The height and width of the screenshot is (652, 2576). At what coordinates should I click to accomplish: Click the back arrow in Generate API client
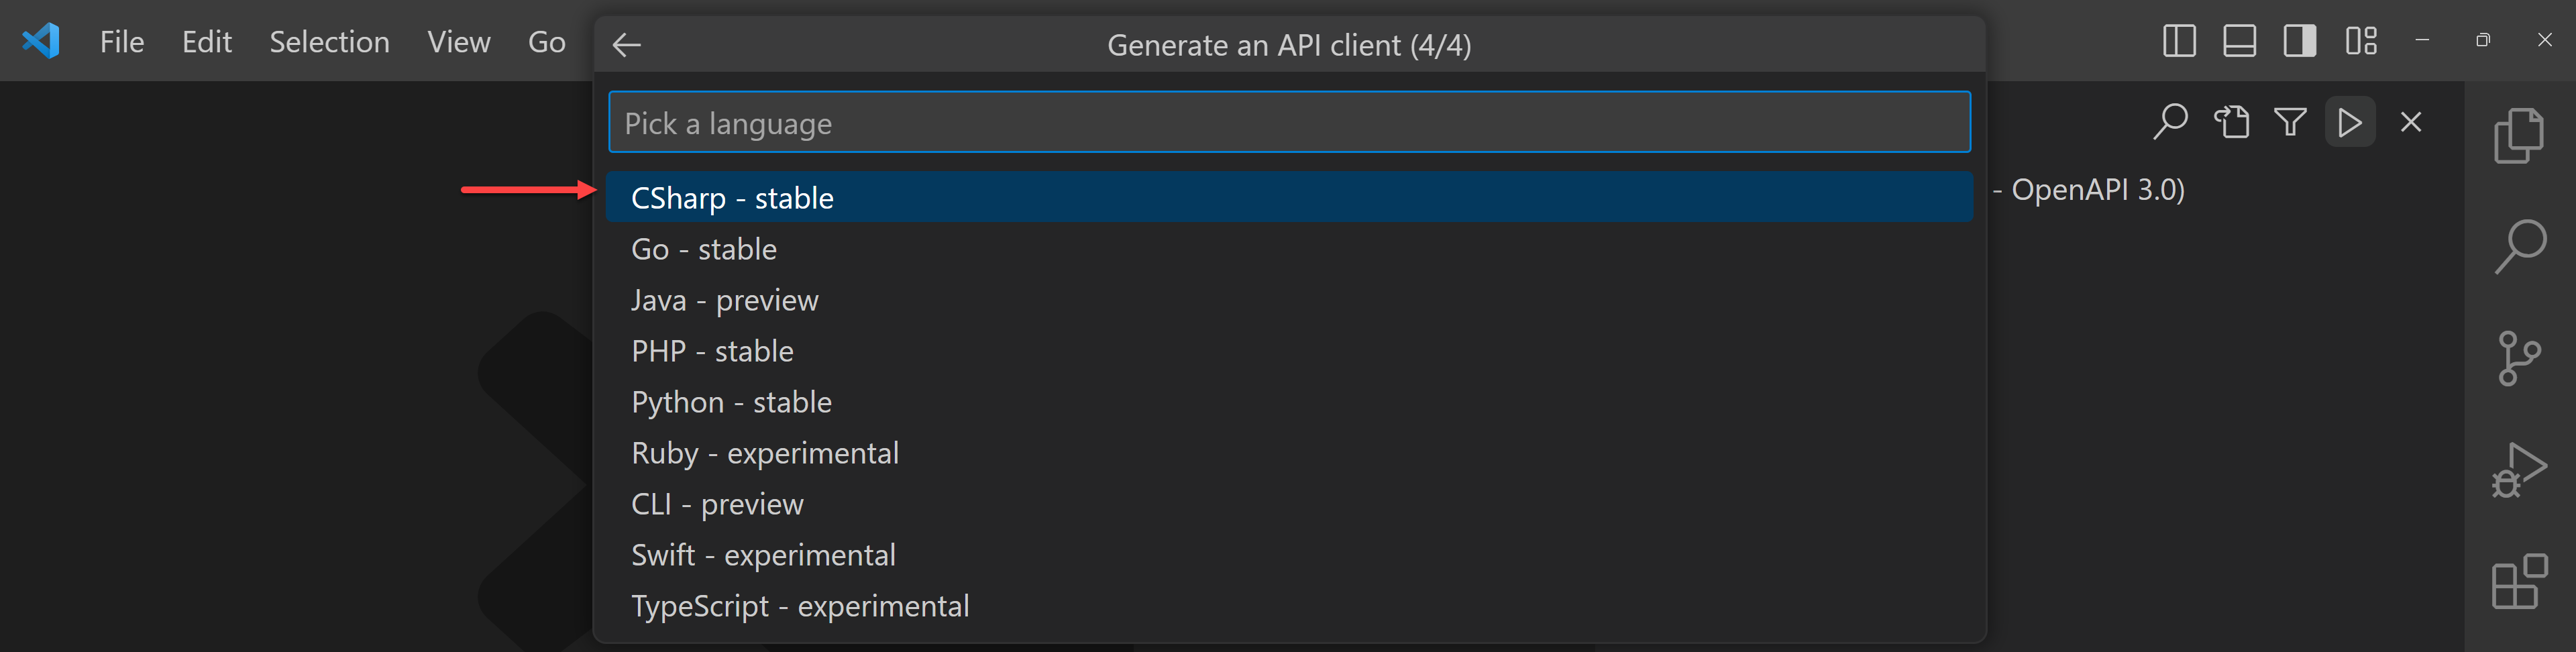(626, 45)
